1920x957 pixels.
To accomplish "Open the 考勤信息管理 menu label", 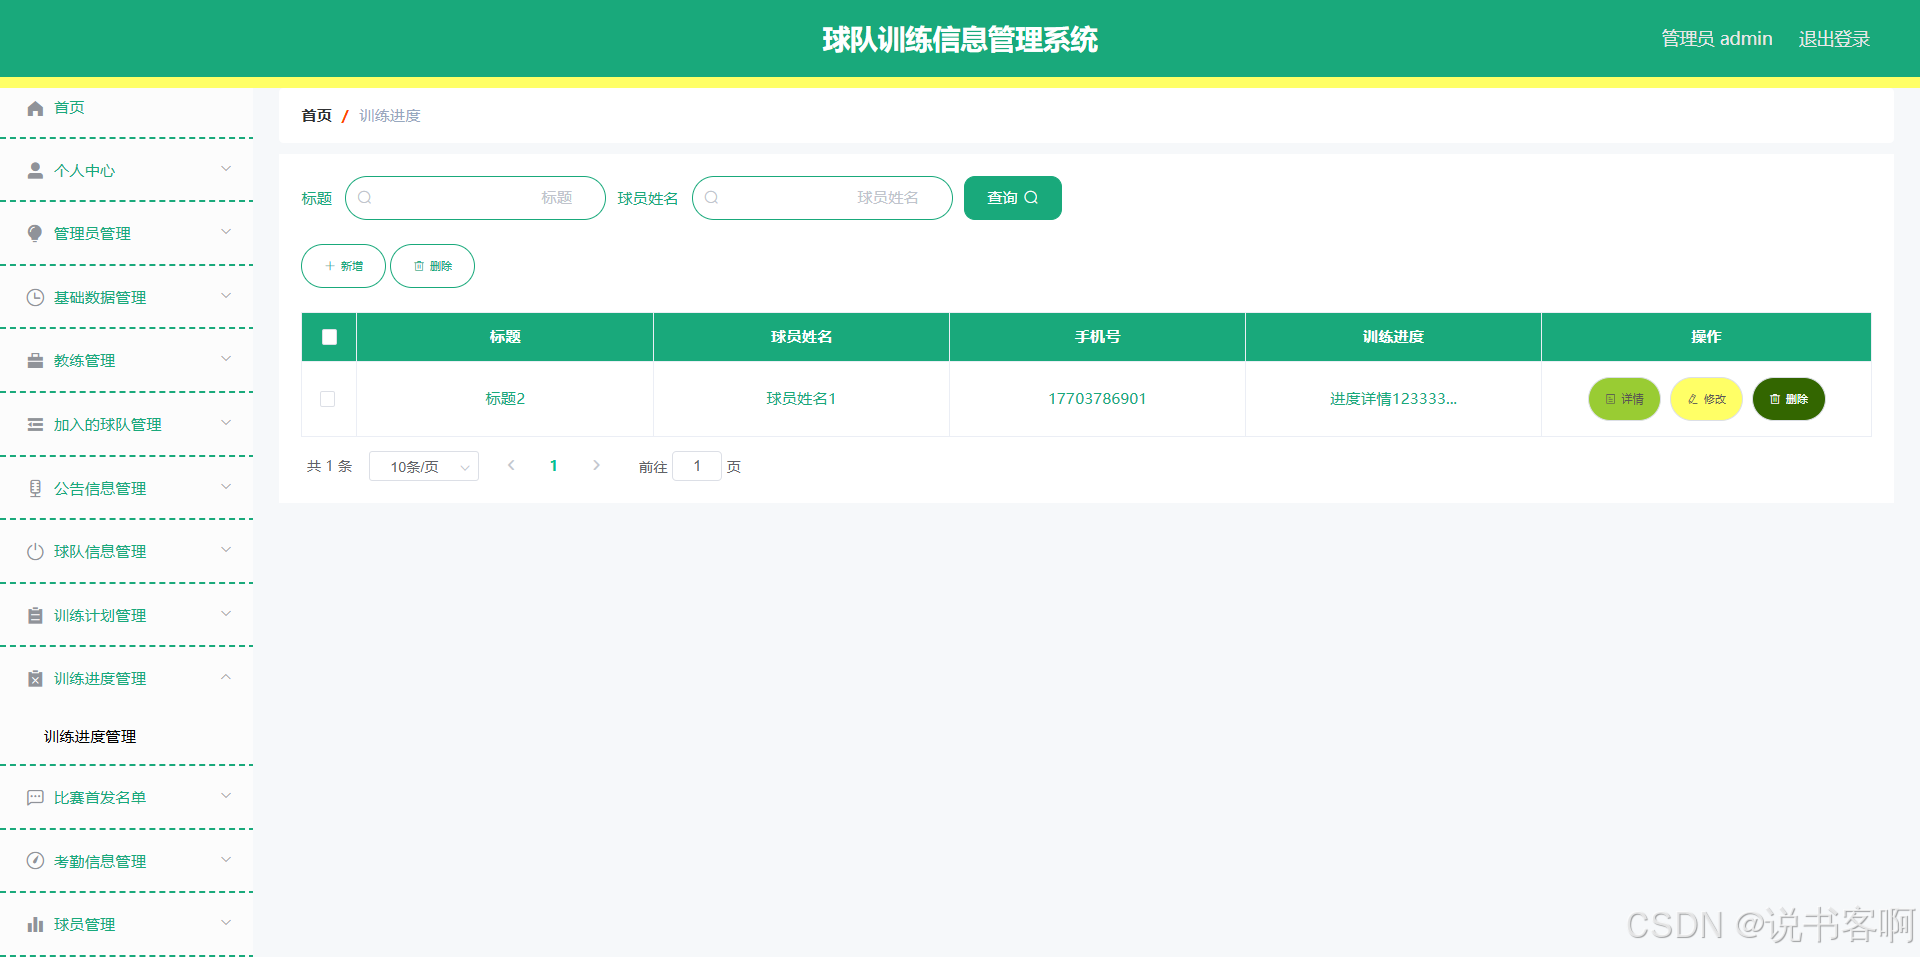I will click(100, 862).
